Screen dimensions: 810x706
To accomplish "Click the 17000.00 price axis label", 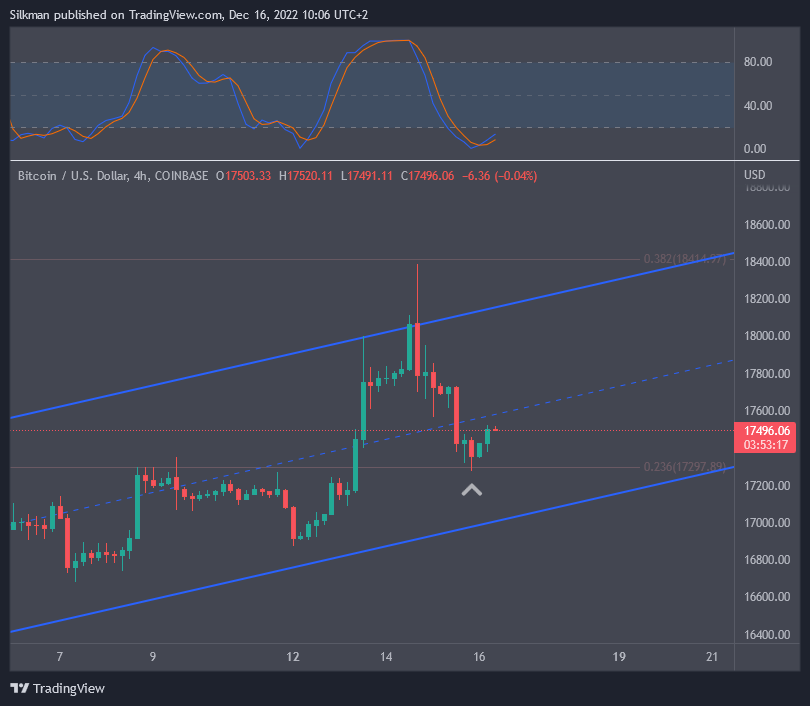I will (x=767, y=523).
